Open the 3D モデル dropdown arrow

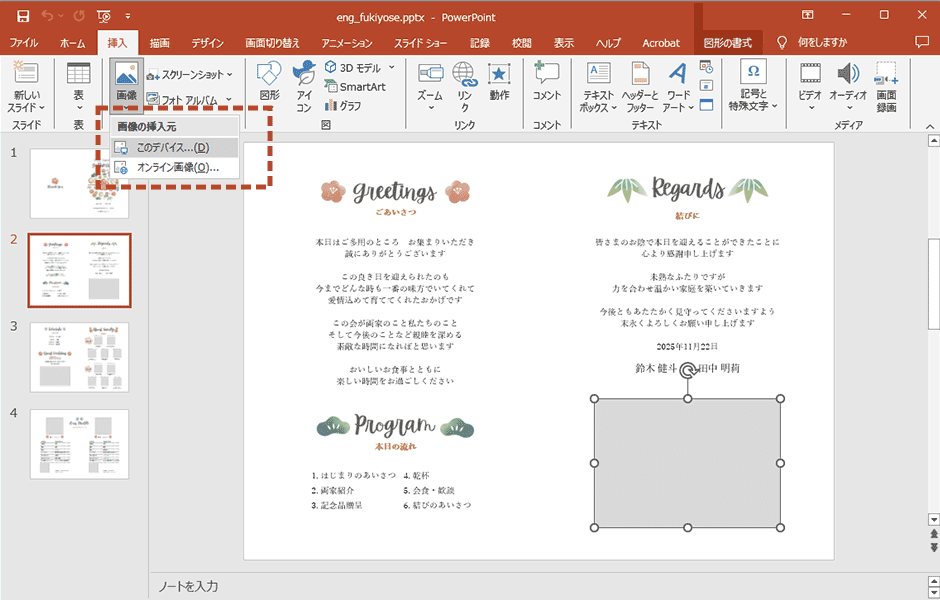tap(391, 67)
